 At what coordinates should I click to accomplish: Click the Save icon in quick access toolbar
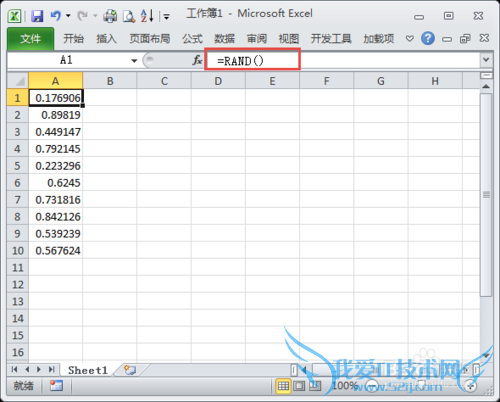pyautogui.click(x=37, y=16)
